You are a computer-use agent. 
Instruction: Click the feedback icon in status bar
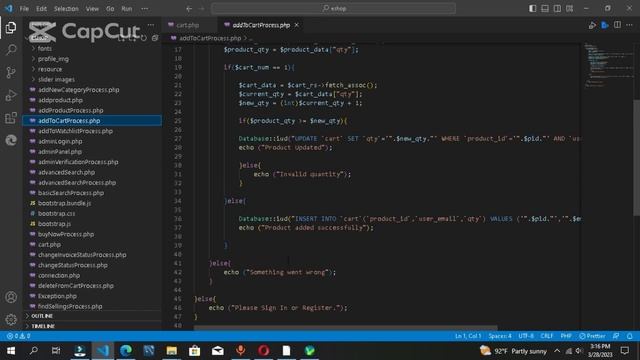pyautogui.click(x=616, y=336)
